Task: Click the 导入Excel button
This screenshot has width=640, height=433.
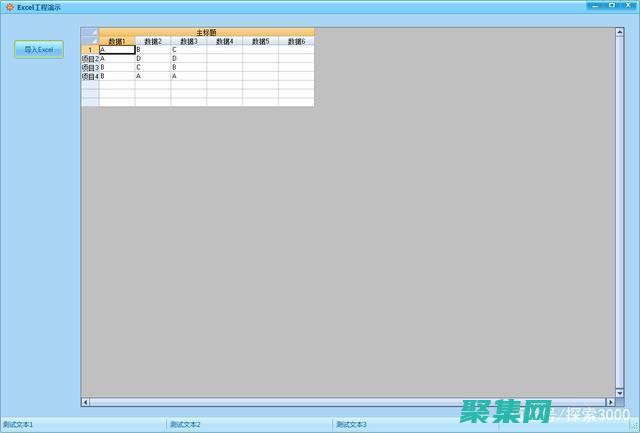Action: point(38,49)
